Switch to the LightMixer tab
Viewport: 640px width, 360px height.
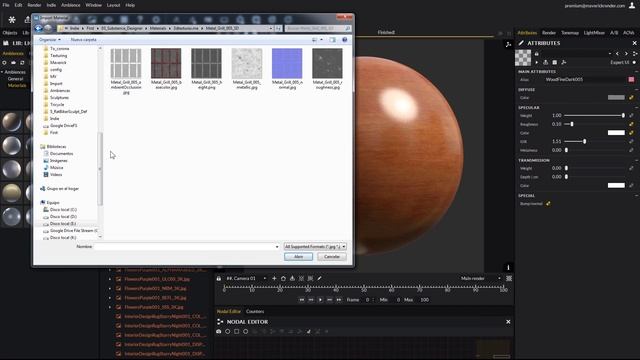[594, 33]
